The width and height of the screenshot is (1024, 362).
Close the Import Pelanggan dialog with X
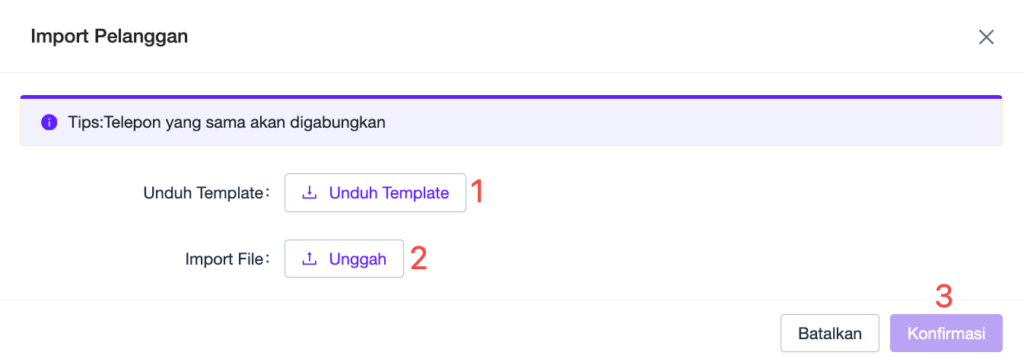click(x=985, y=37)
